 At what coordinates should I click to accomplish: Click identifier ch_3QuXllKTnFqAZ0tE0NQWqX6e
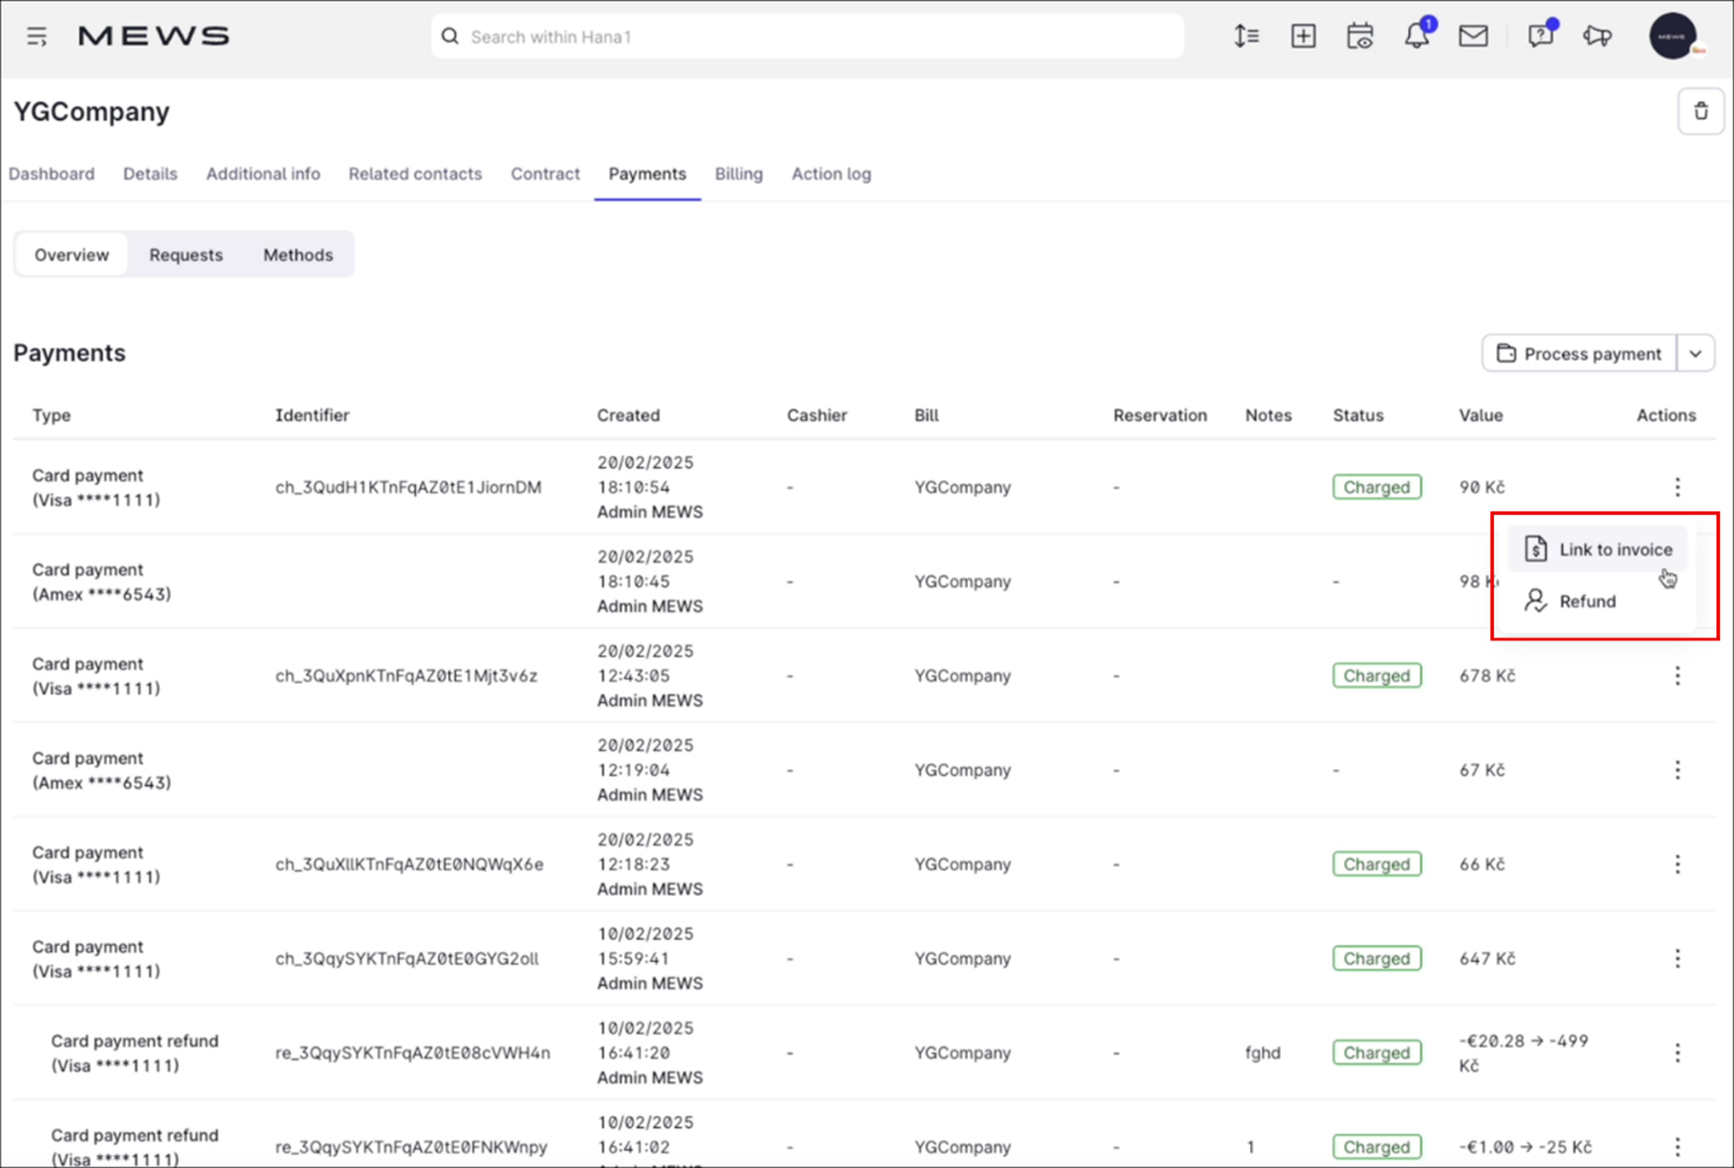click(x=409, y=864)
